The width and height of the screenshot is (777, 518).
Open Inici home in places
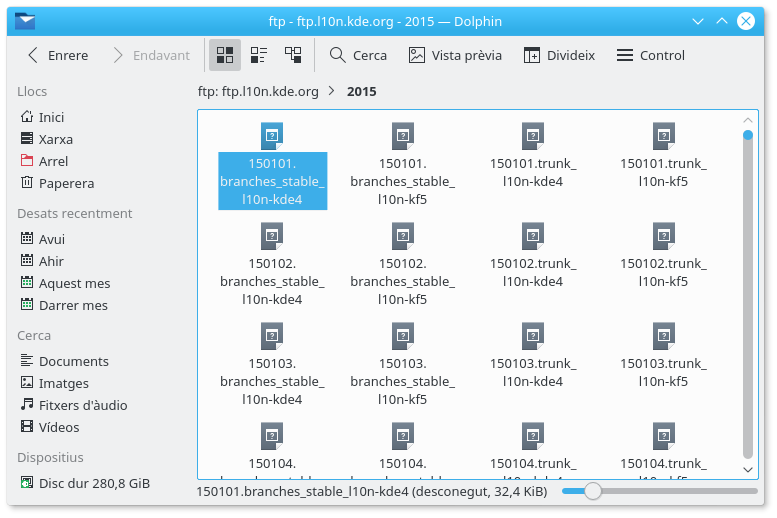(x=51, y=117)
